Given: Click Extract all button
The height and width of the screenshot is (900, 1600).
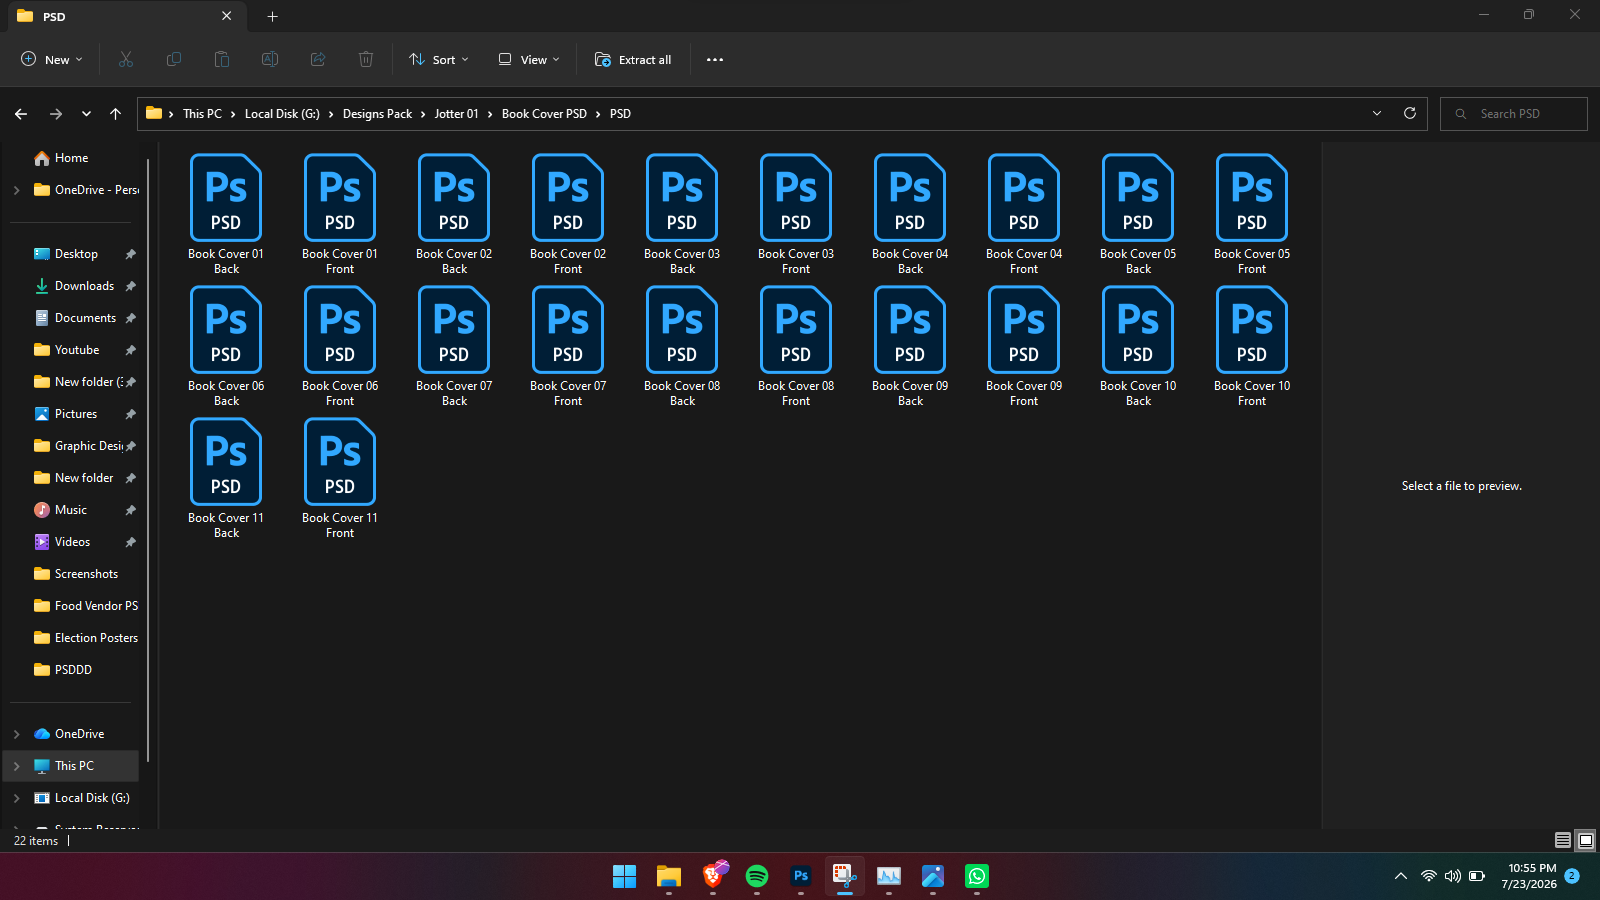Looking at the screenshot, I should (x=633, y=60).
